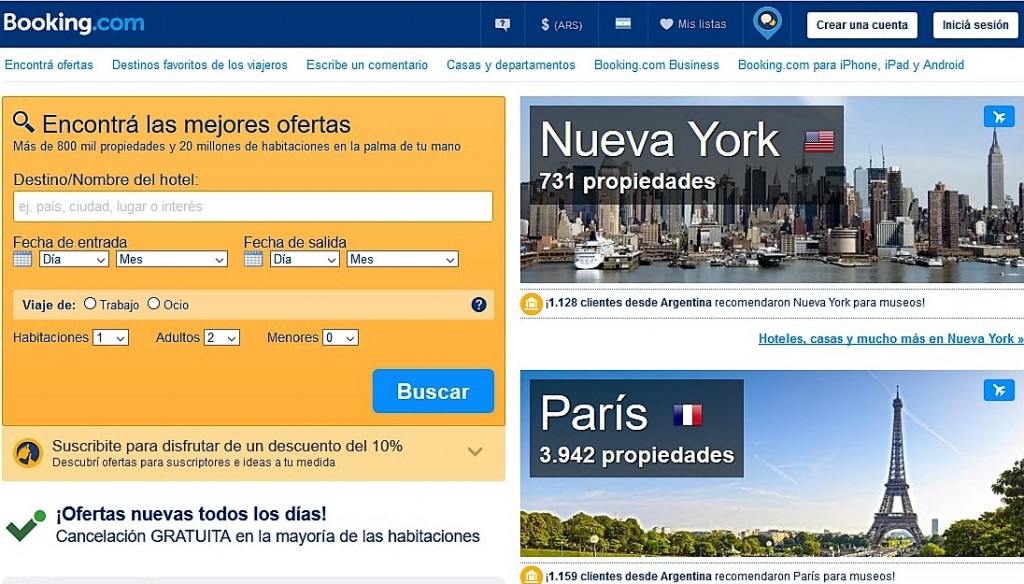Select the Ocio radio button
1024x584 pixels.
pyautogui.click(x=154, y=304)
